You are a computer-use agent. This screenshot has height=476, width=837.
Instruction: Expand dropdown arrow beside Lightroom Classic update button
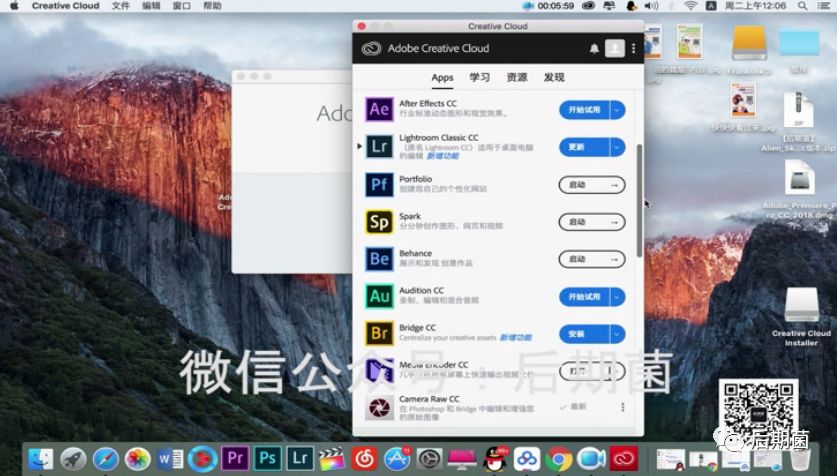(x=617, y=147)
